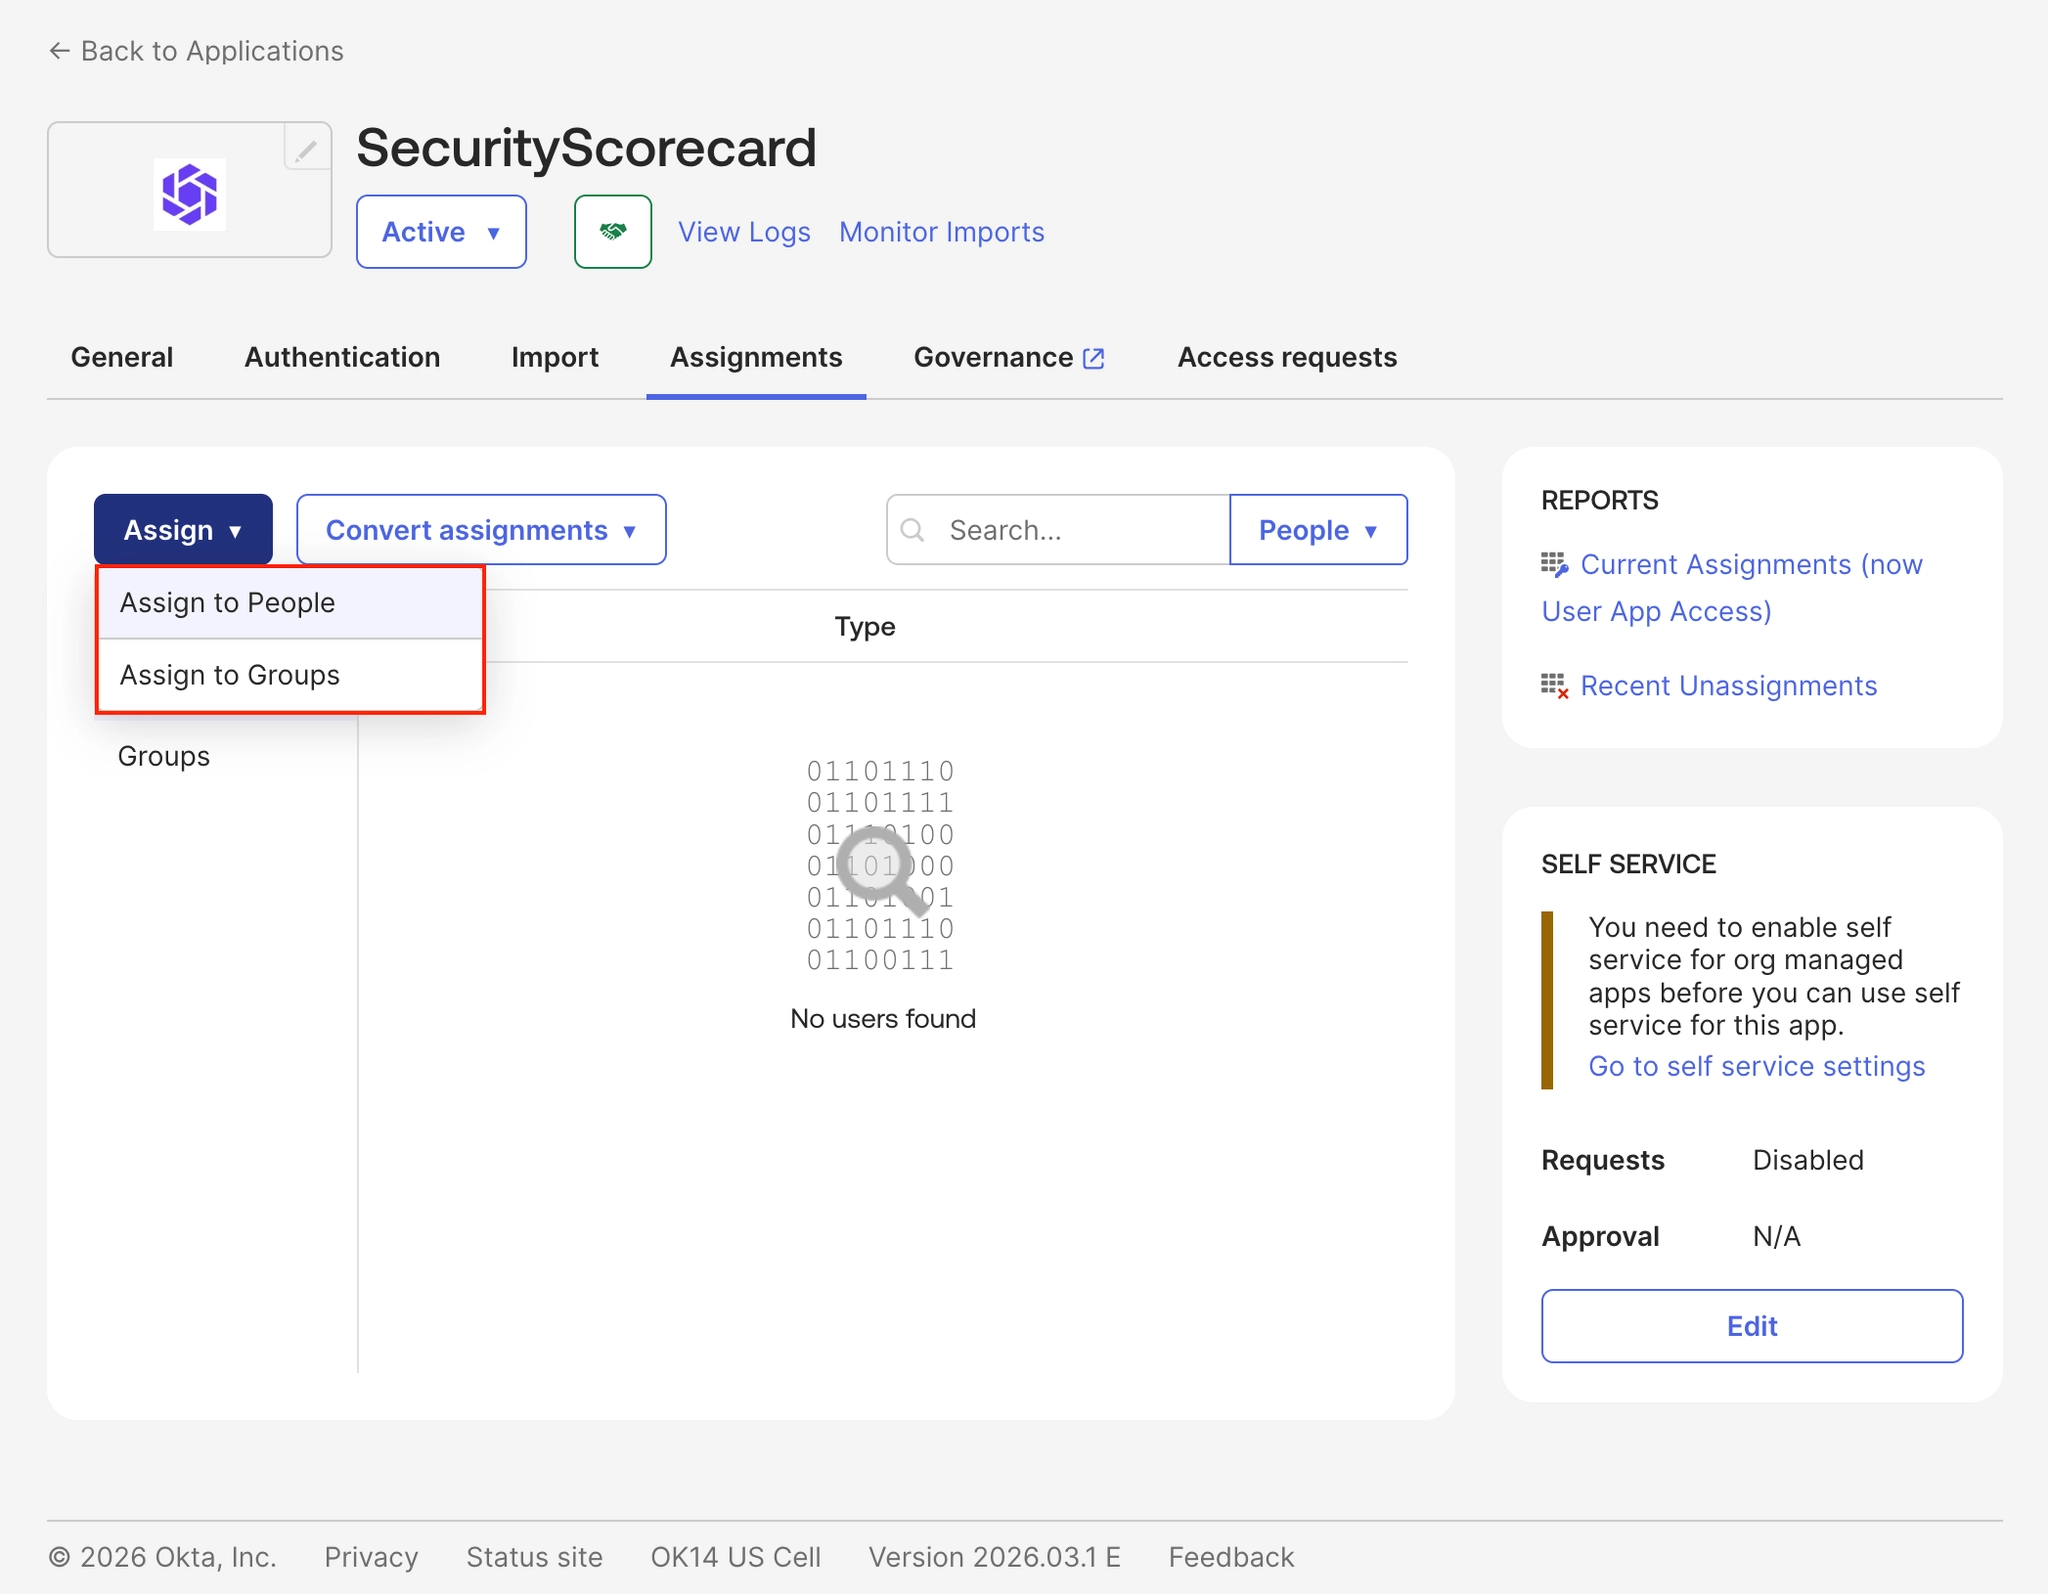Open Go to self service settings link

(x=1756, y=1067)
